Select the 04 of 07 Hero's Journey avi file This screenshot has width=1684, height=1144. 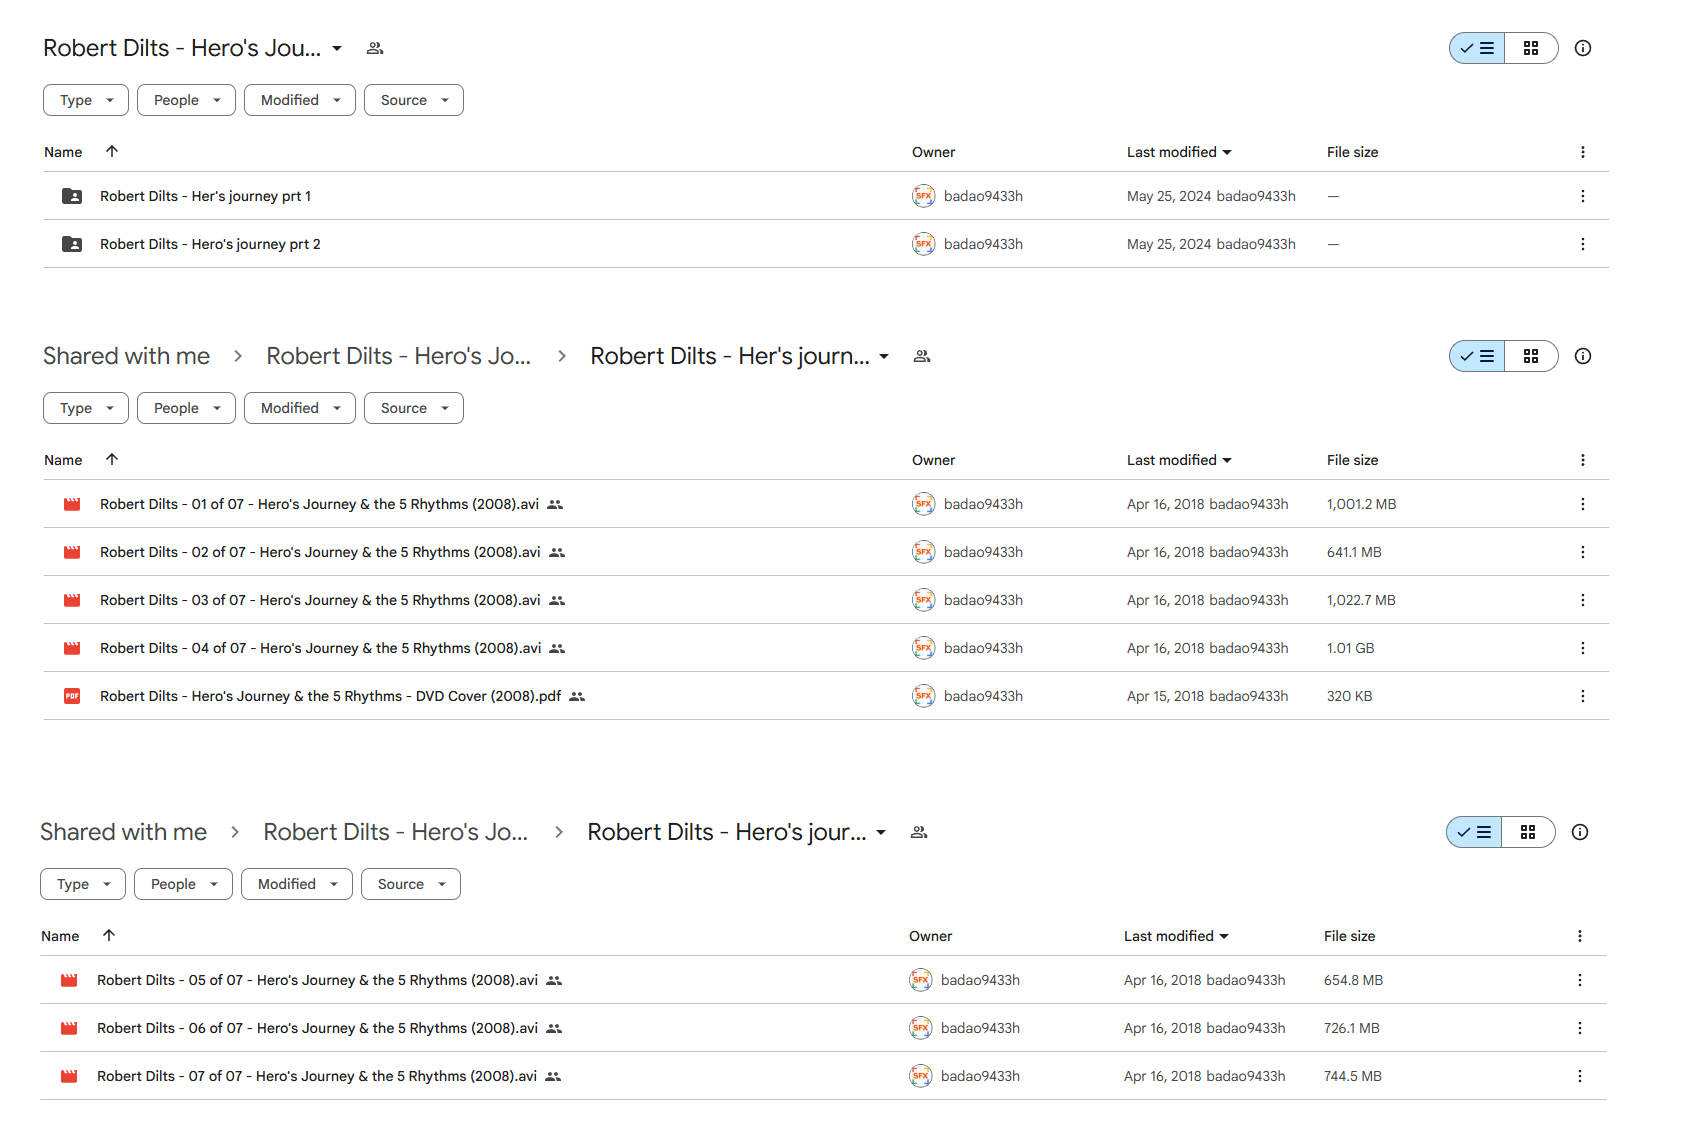pyautogui.click(x=826, y=648)
